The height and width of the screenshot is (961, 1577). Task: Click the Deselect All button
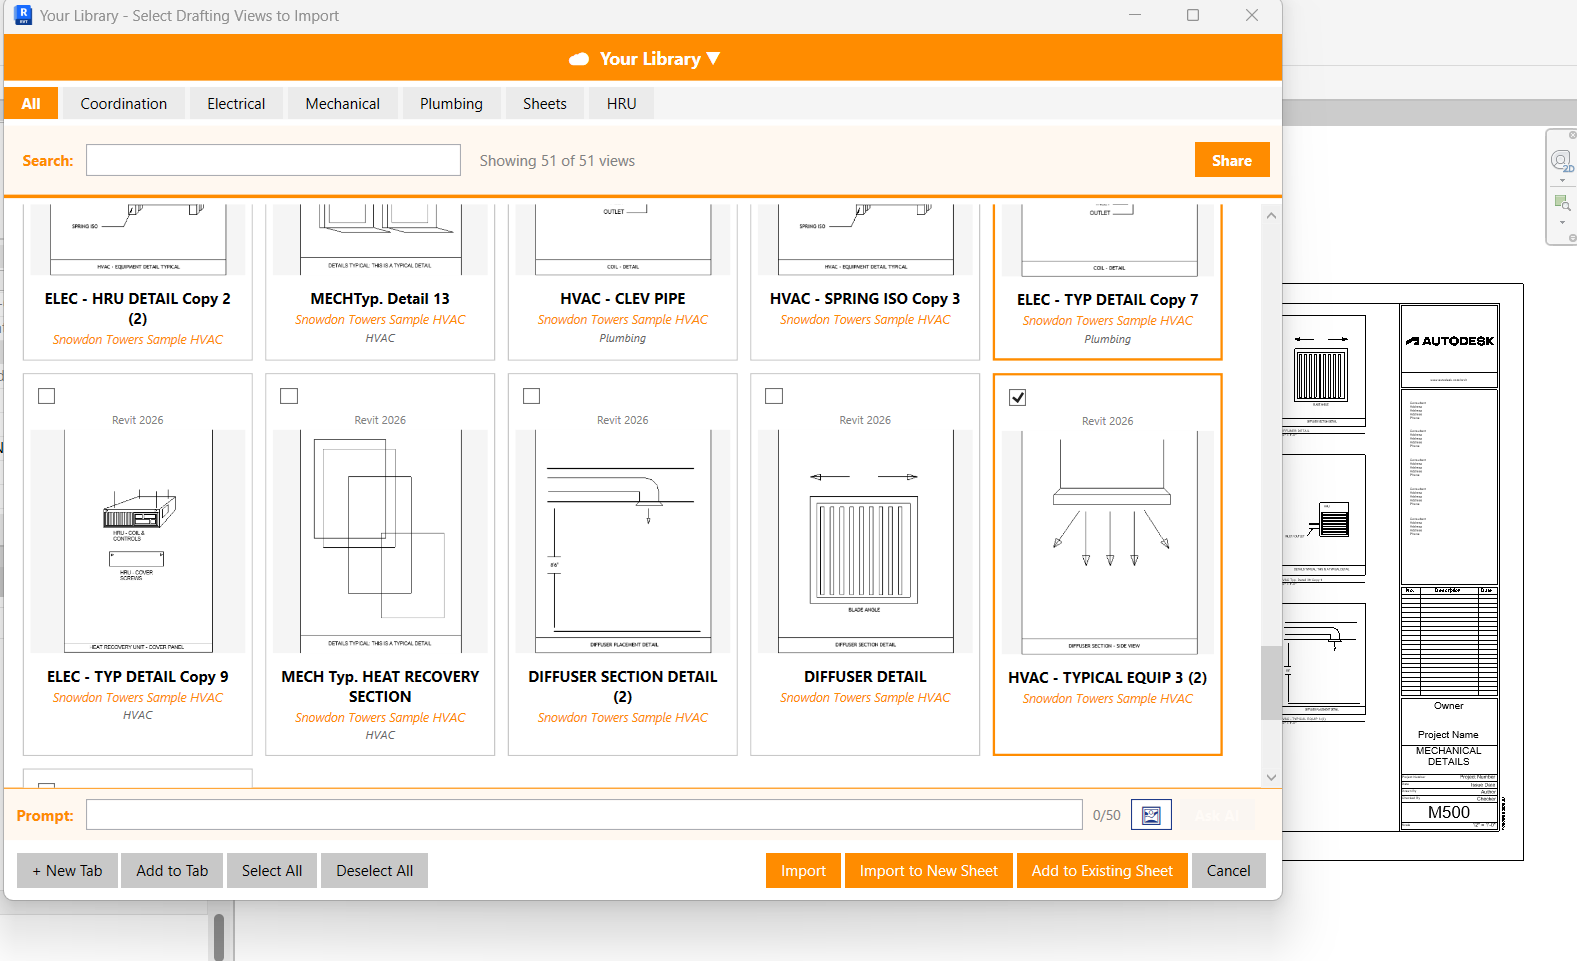[374, 870]
